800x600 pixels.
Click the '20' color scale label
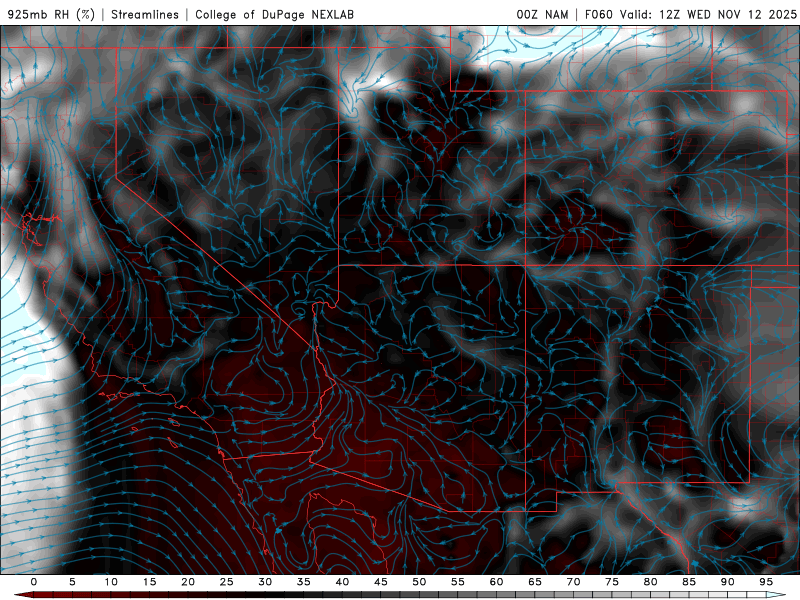click(x=188, y=582)
